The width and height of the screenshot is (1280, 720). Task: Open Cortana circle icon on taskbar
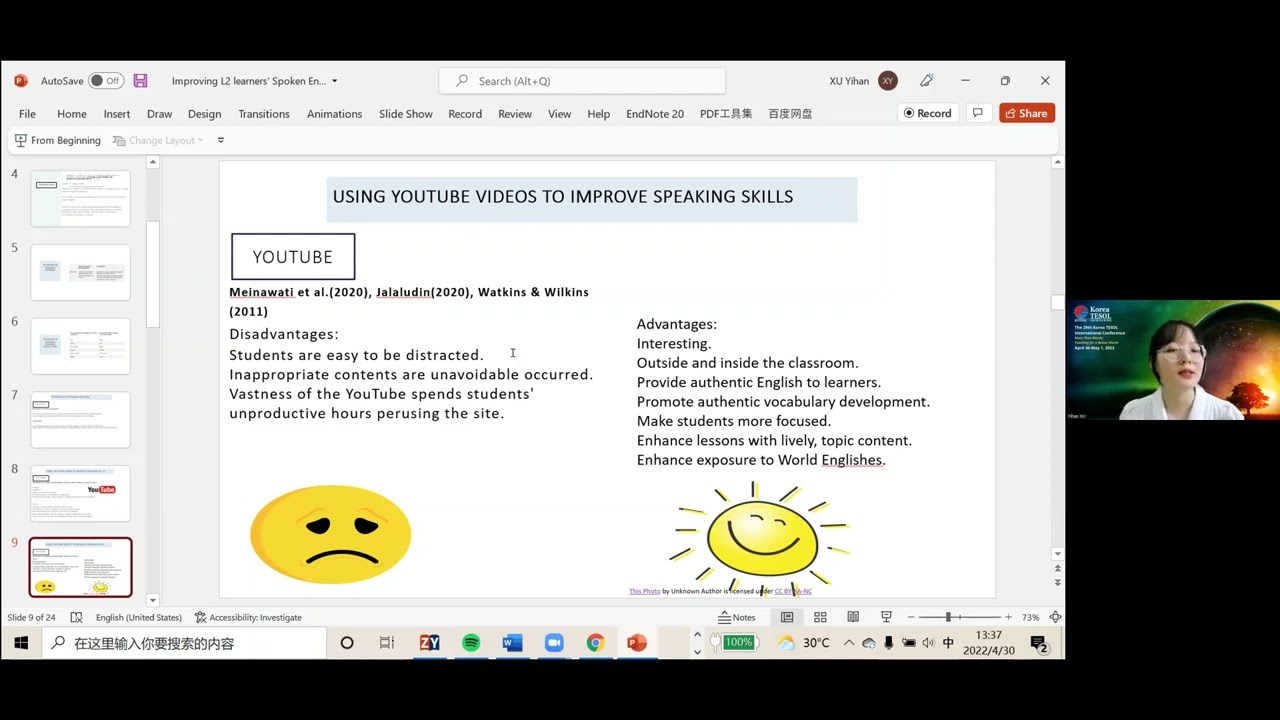tap(347, 643)
